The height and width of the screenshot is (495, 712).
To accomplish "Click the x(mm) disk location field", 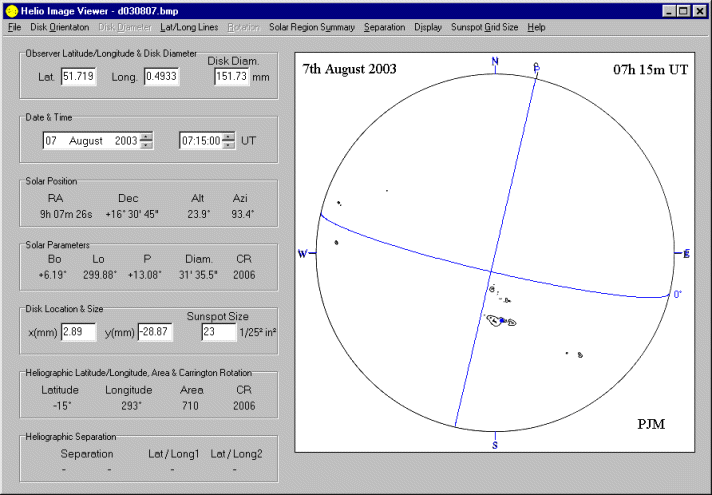I will point(77,331).
